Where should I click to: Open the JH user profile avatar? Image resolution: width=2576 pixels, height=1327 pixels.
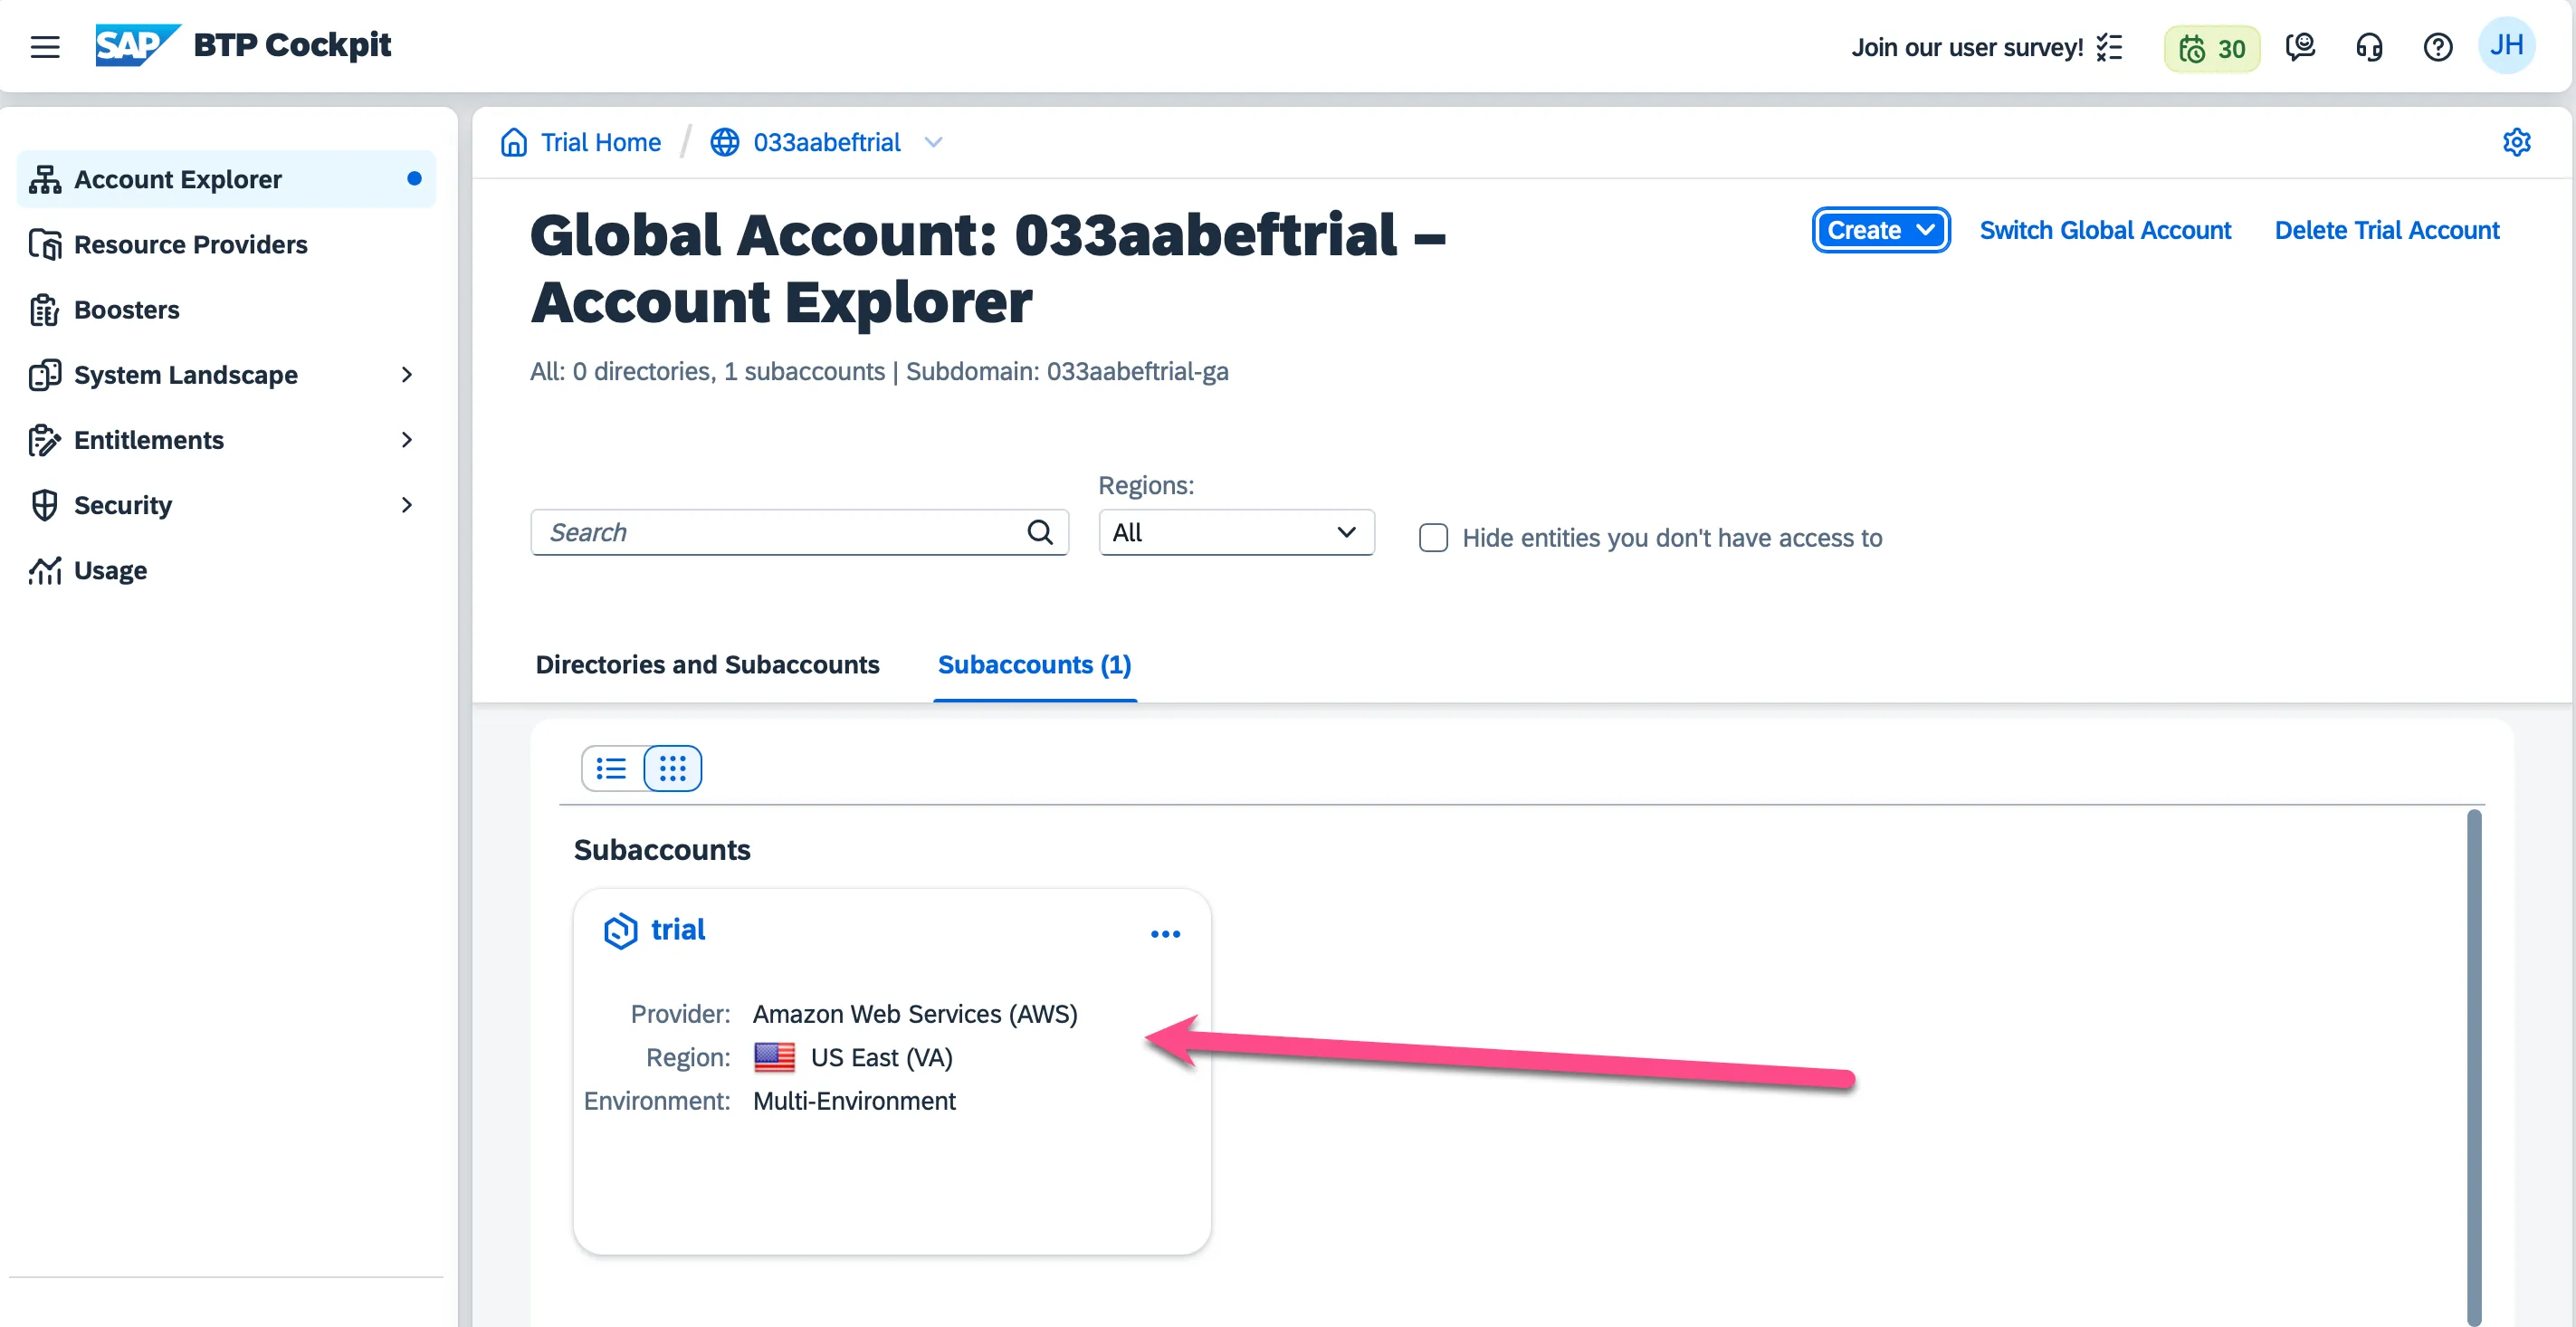(2506, 46)
